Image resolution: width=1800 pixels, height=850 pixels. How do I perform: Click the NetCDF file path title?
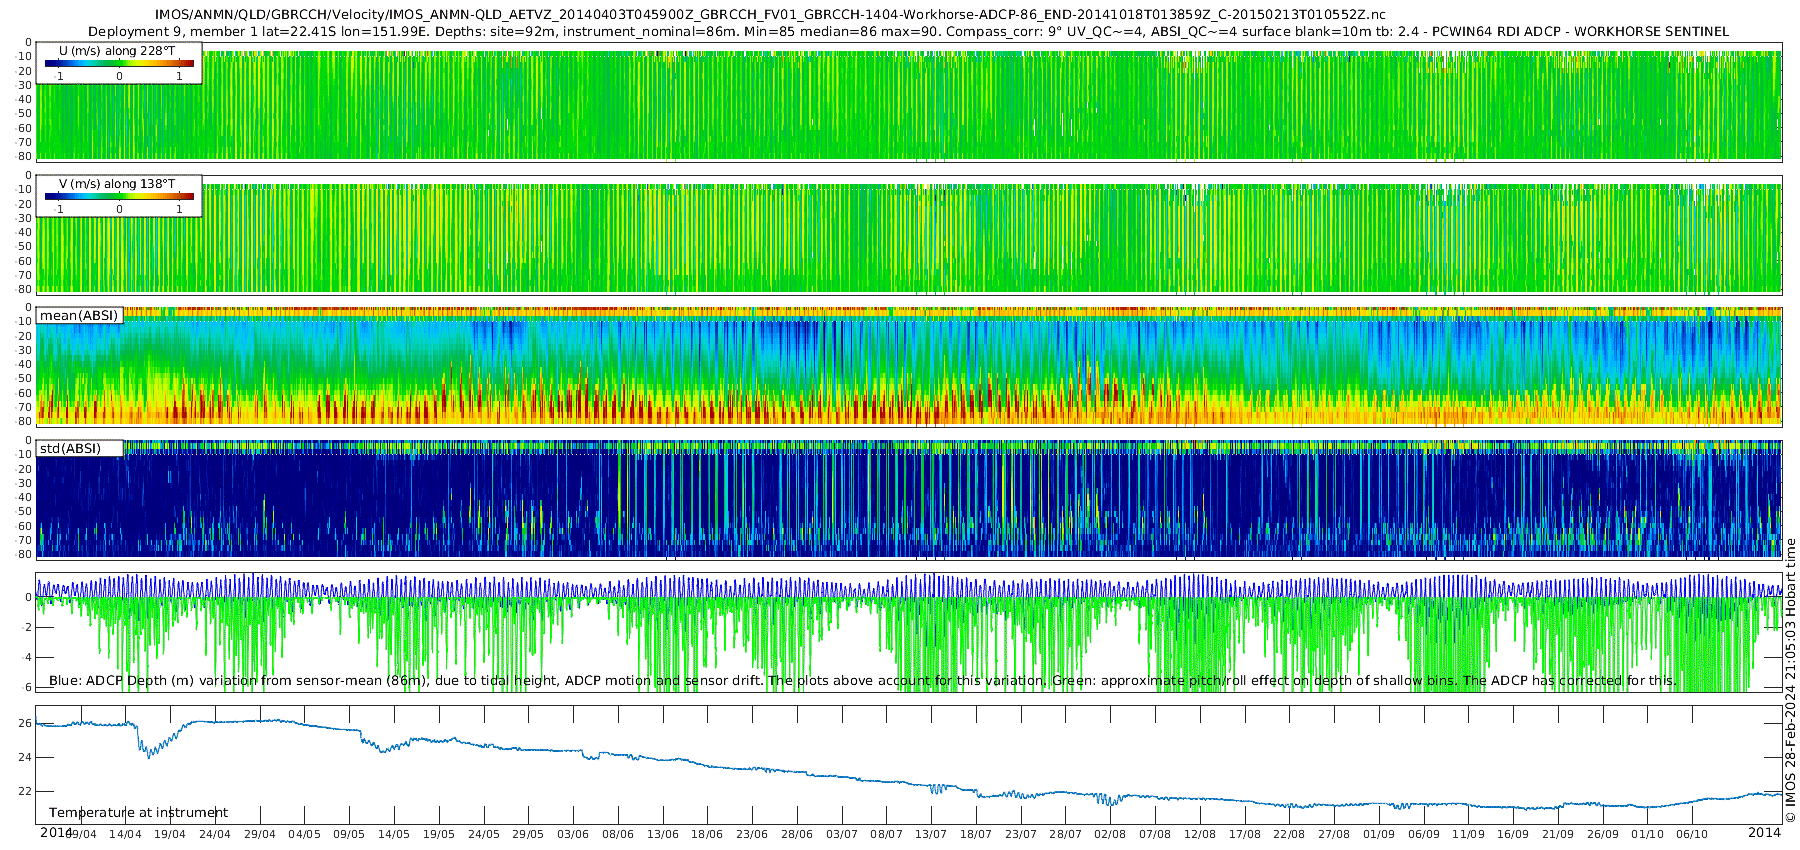pos(770,15)
